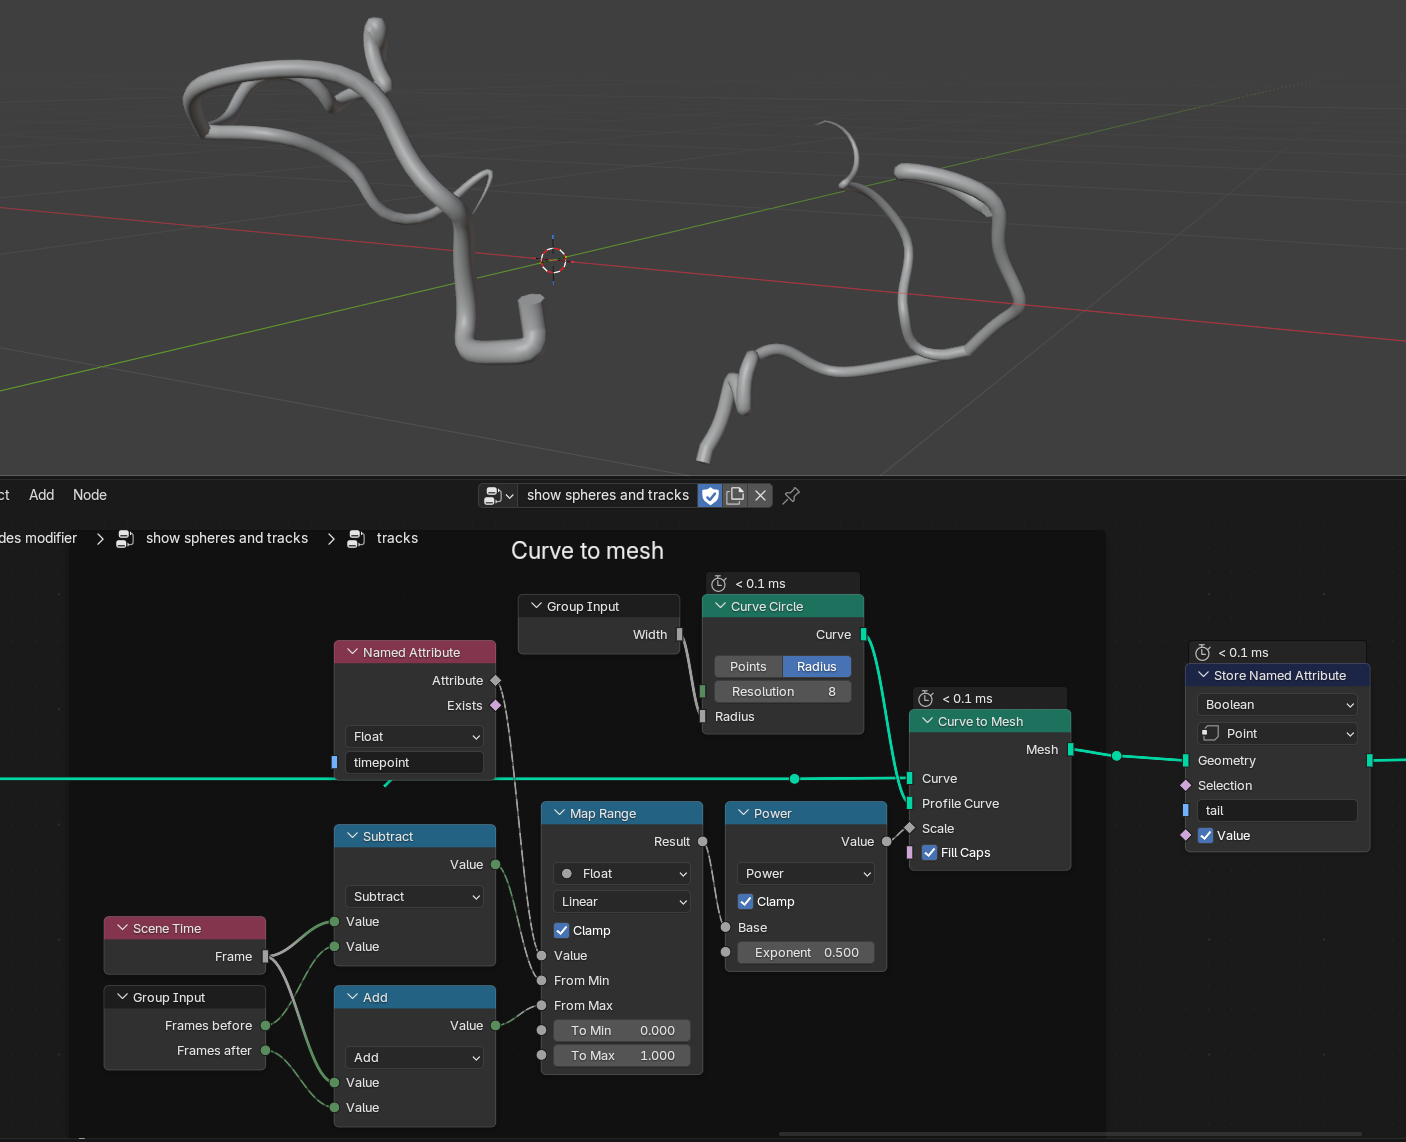Open the Boolean data type dropdown
The width and height of the screenshot is (1406, 1142).
(1277, 705)
